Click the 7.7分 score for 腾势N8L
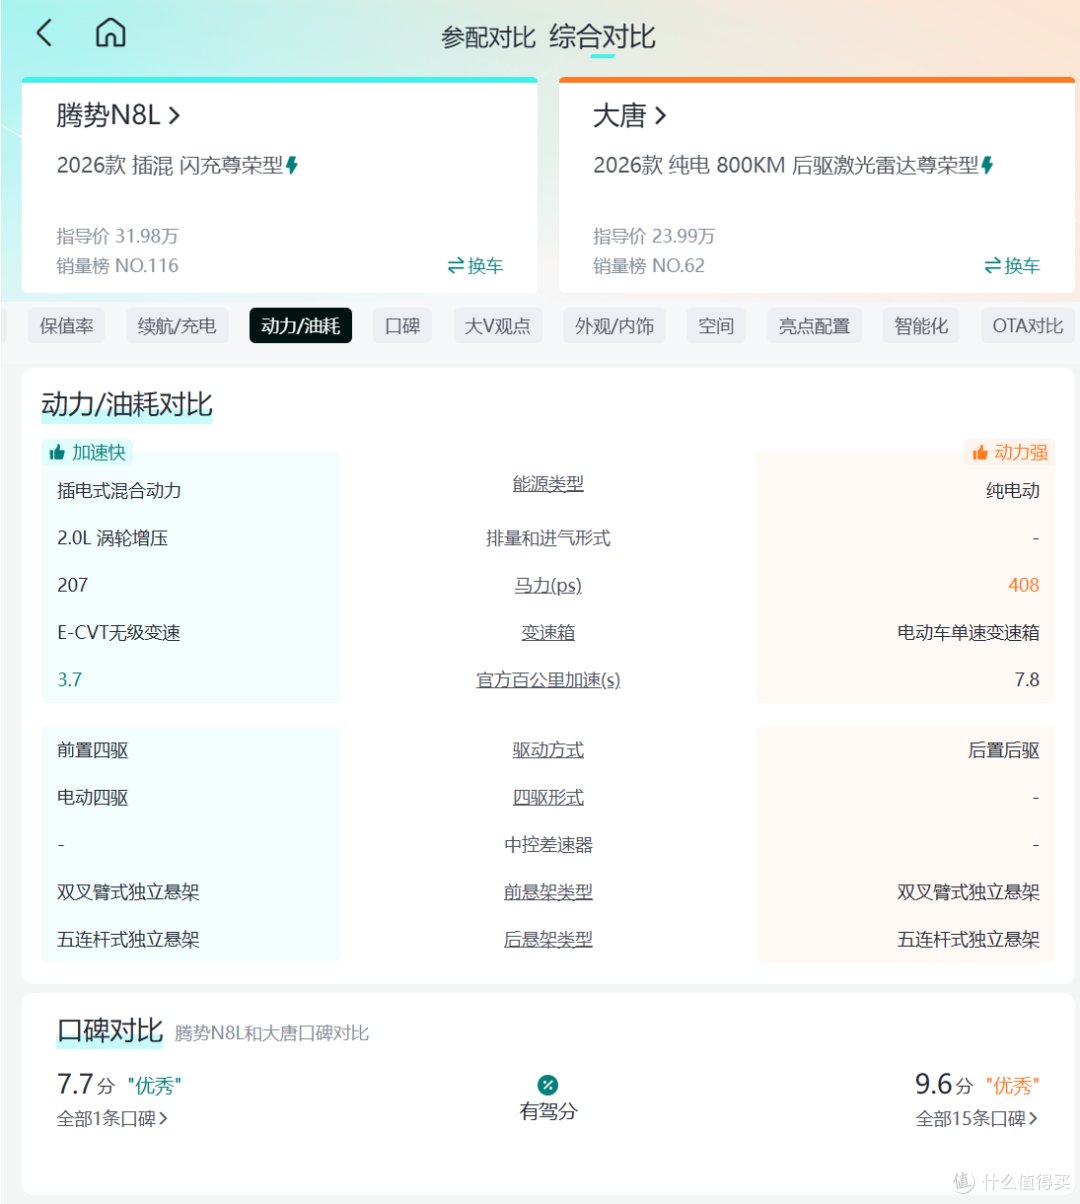The image size is (1080, 1204). [x=86, y=1084]
